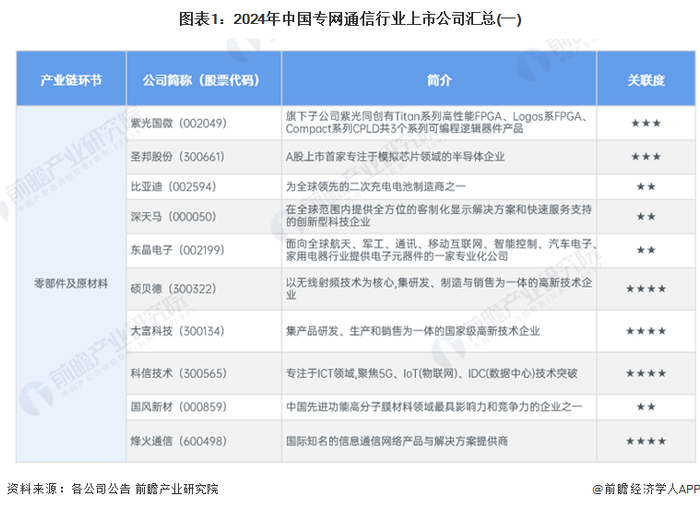Click the two-star rating for 东晶电子
The width and height of the screenshot is (700, 508).
646,250
